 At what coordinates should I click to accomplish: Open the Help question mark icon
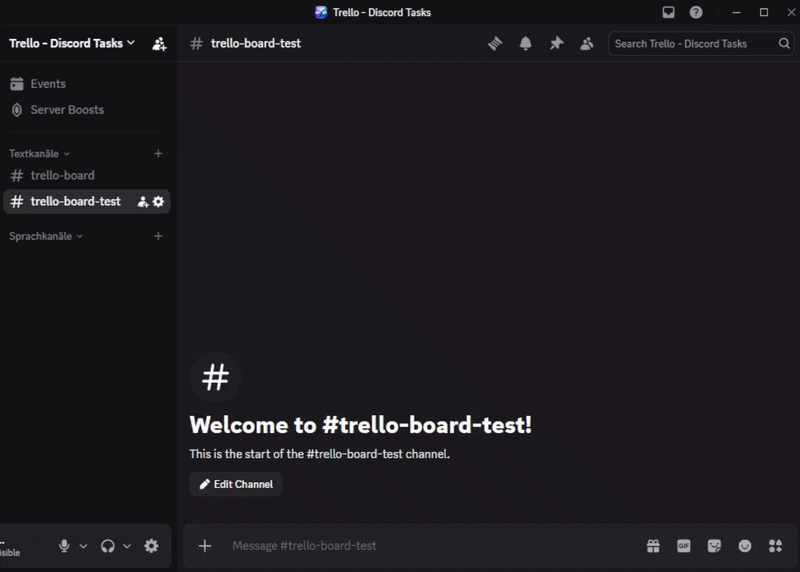click(696, 12)
